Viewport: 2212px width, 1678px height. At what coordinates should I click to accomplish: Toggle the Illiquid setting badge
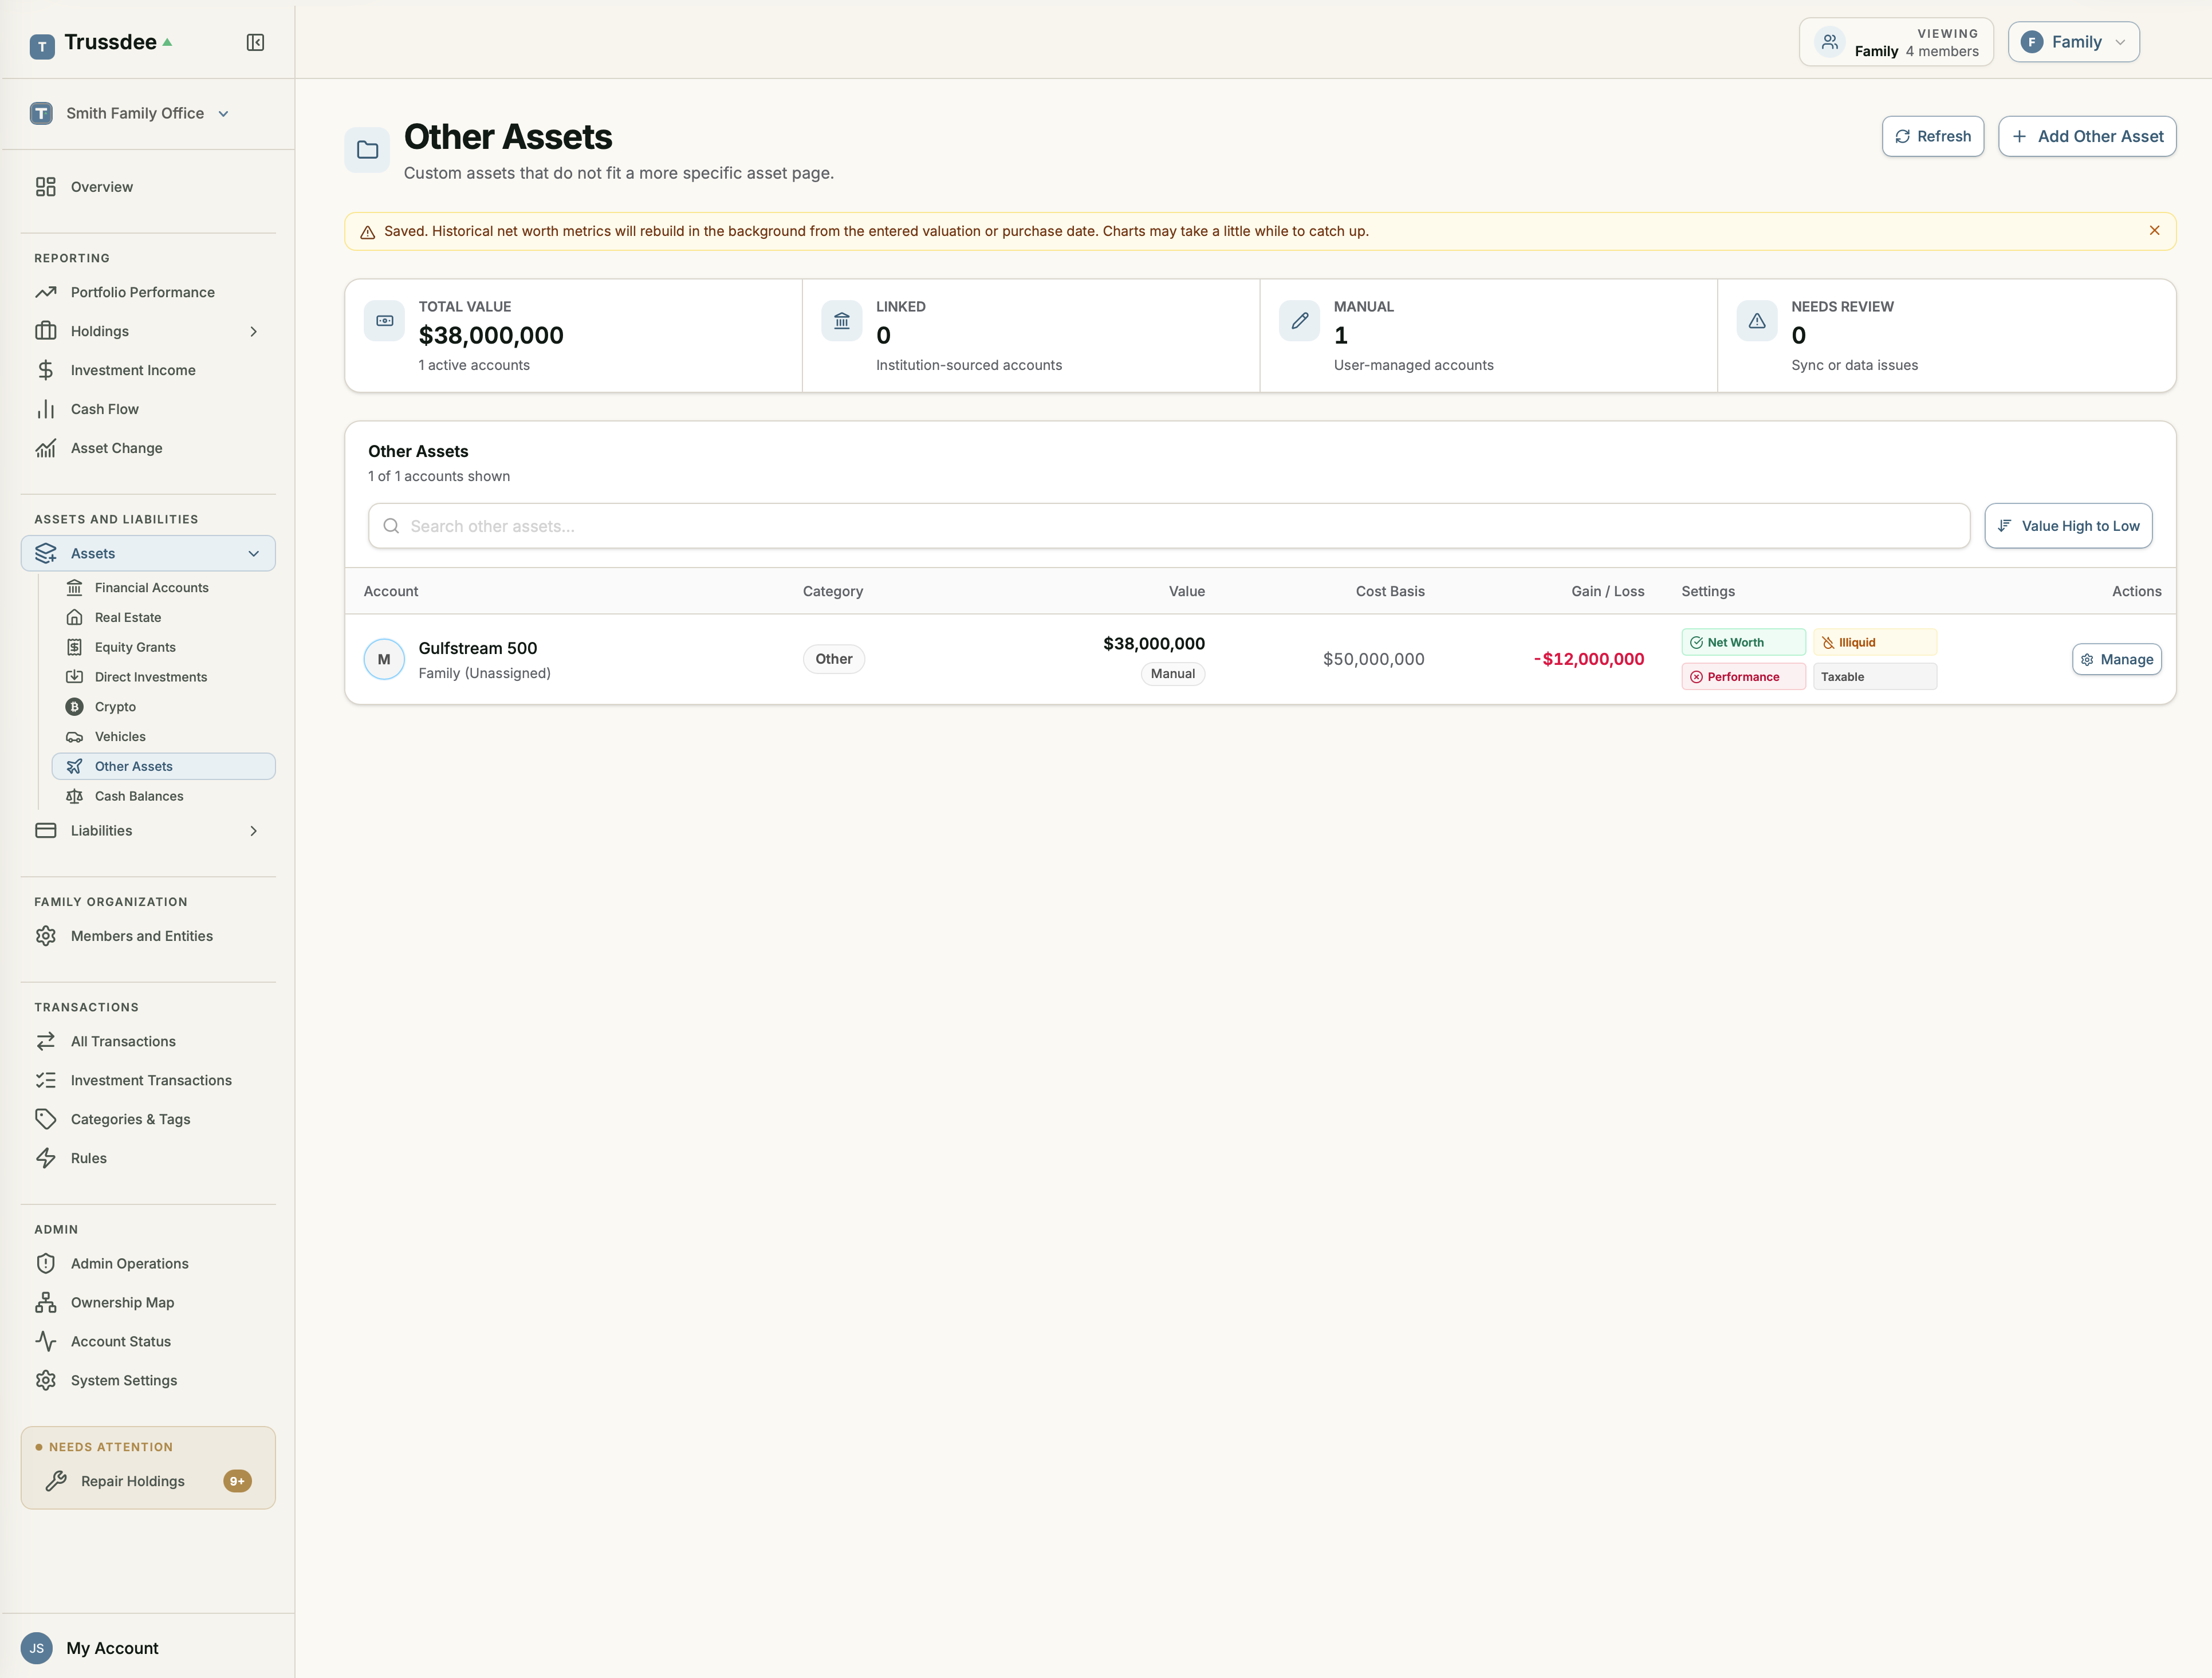click(x=1875, y=642)
